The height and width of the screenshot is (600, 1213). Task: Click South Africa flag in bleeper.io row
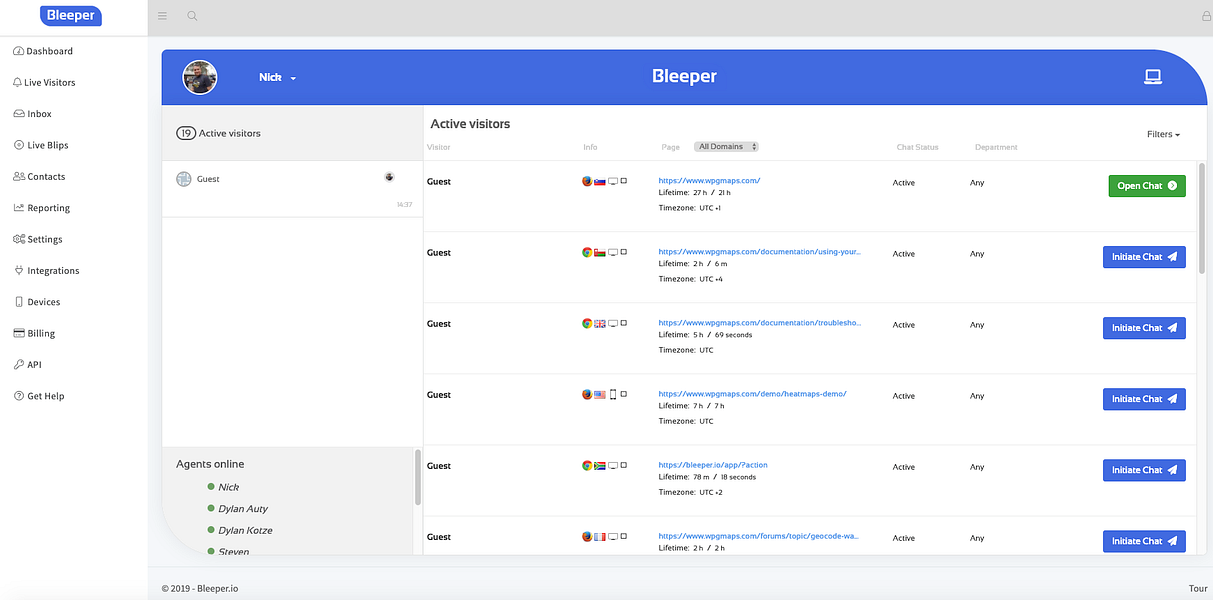(600, 466)
